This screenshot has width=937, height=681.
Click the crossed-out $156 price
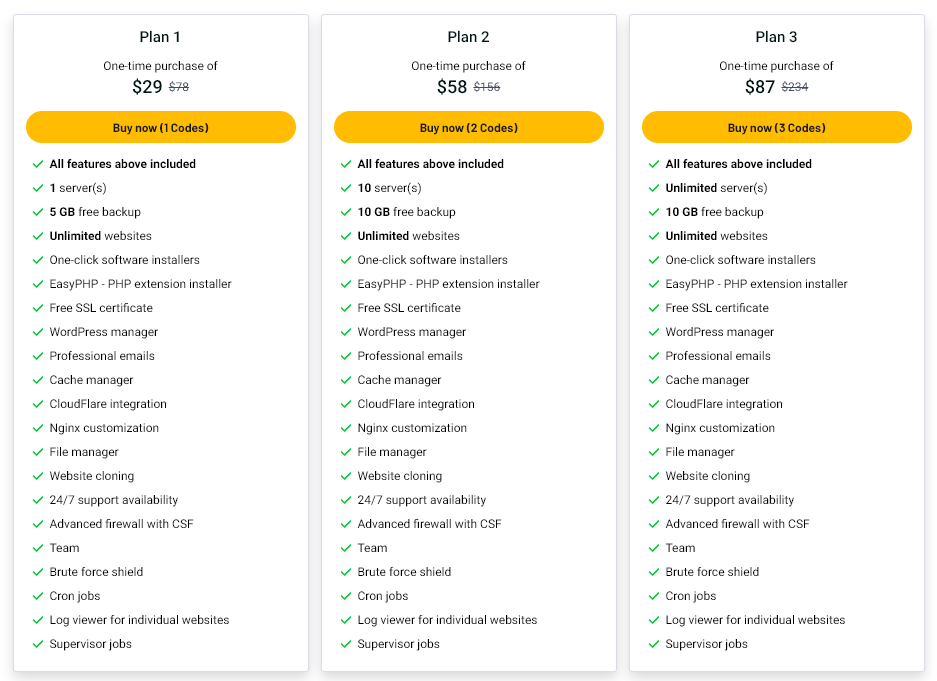[487, 87]
